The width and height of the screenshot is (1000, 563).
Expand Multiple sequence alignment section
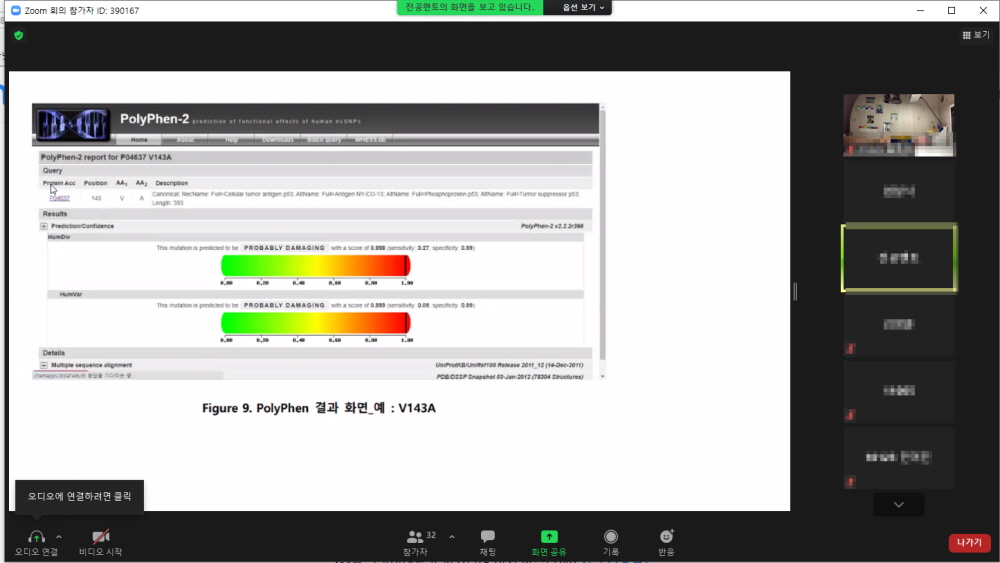pyautogui.click(x=44, y=365)
